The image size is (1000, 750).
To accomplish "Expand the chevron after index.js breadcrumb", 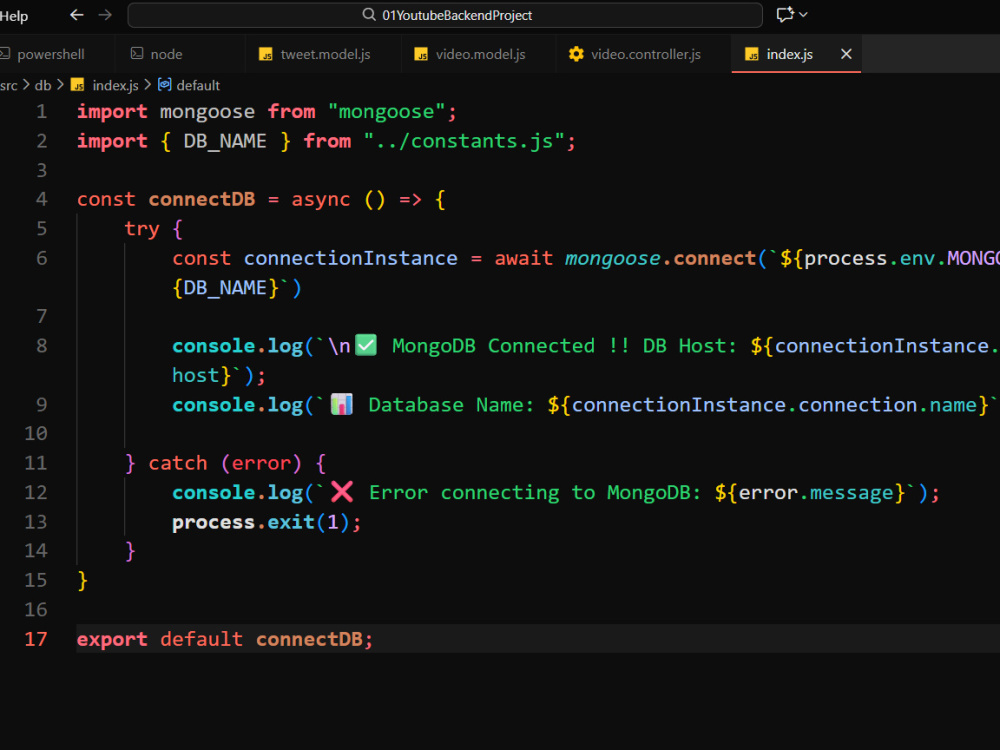I will [147, 85].
